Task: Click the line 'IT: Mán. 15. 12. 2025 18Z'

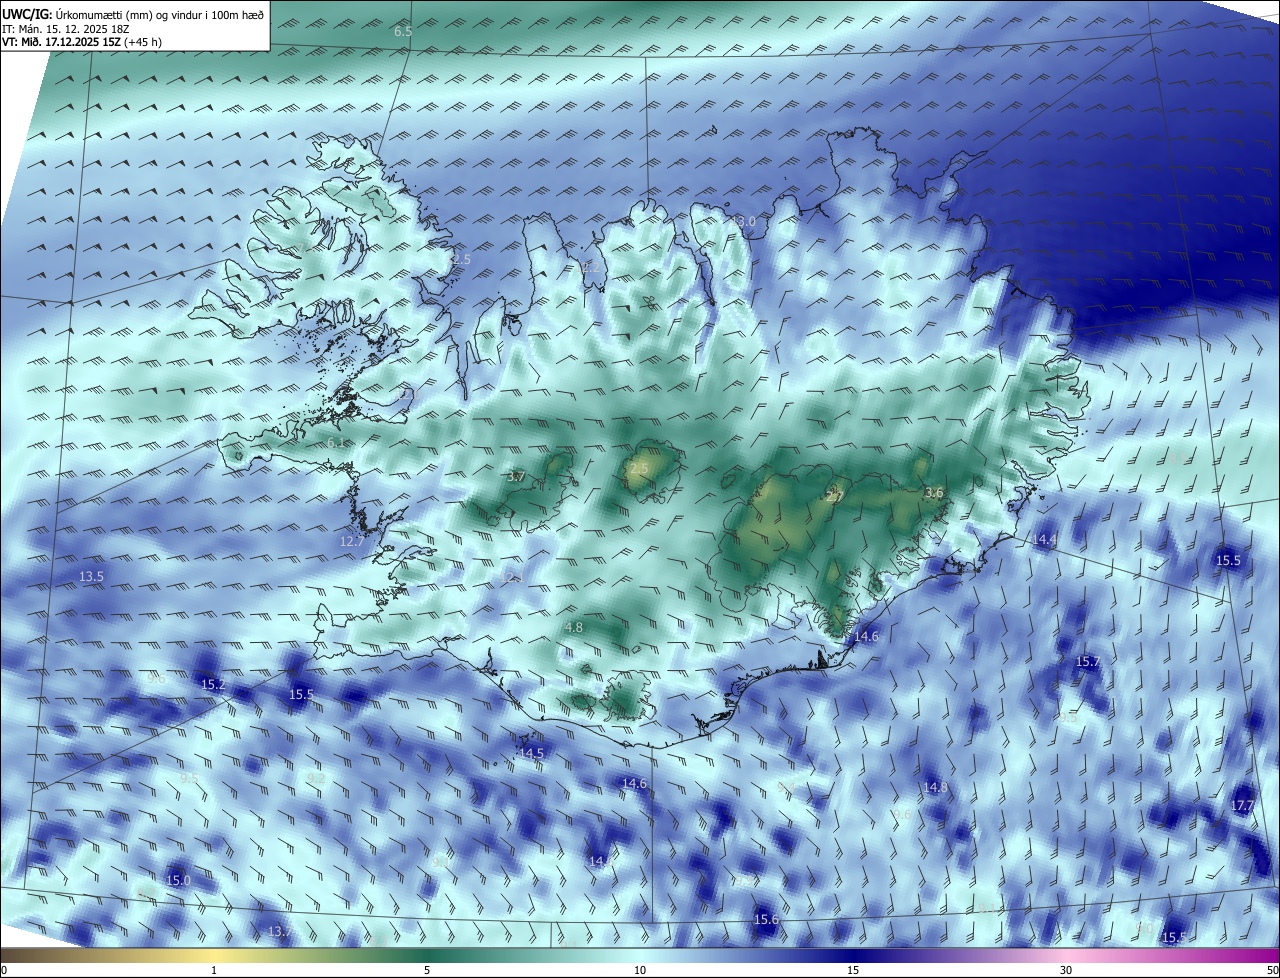Action: 65,29
